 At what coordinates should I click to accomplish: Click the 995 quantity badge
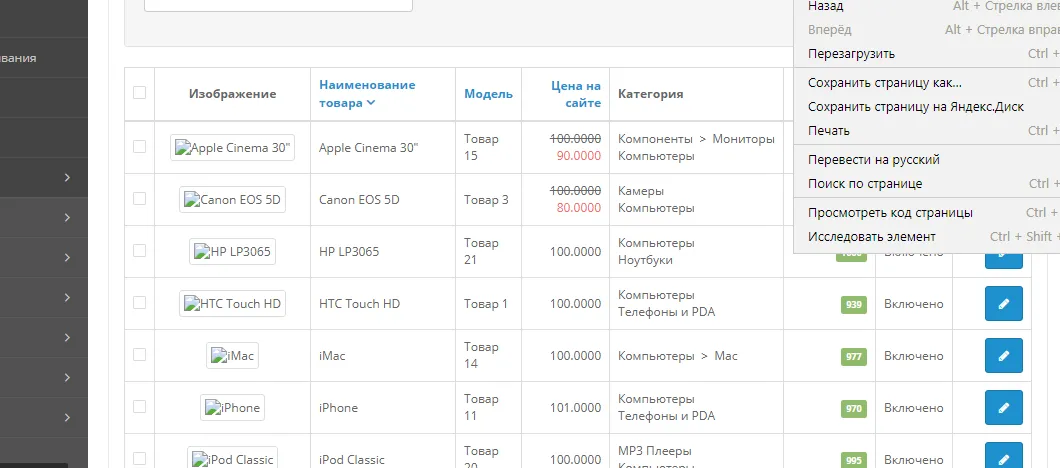click(x=854, y=460)
